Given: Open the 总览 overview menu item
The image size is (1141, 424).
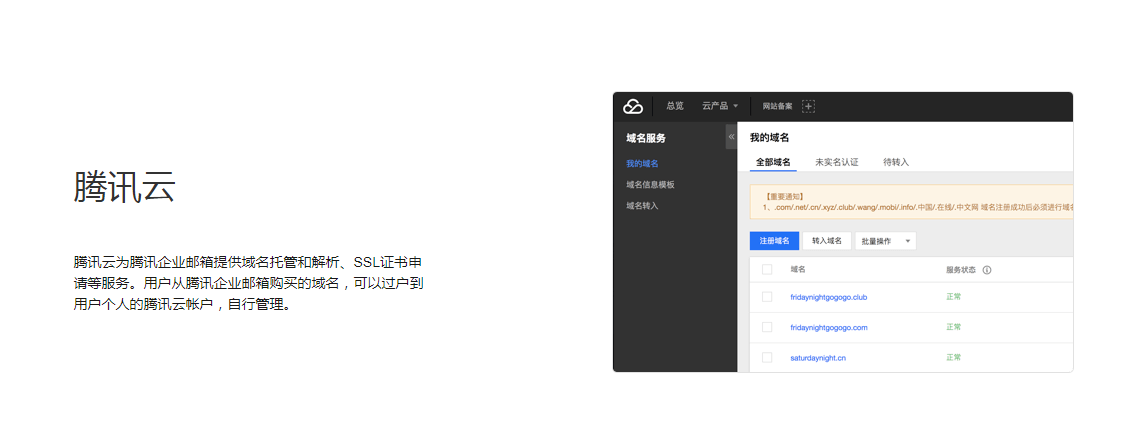Looking at the screenshot, I should pyautogui.click(x=675, y=106).
